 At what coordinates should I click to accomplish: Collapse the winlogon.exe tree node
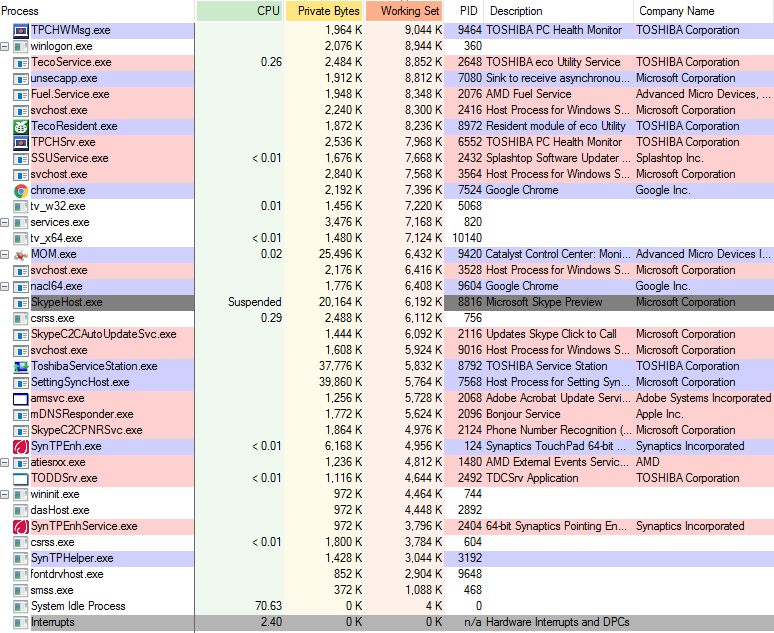tap(5, 46)
